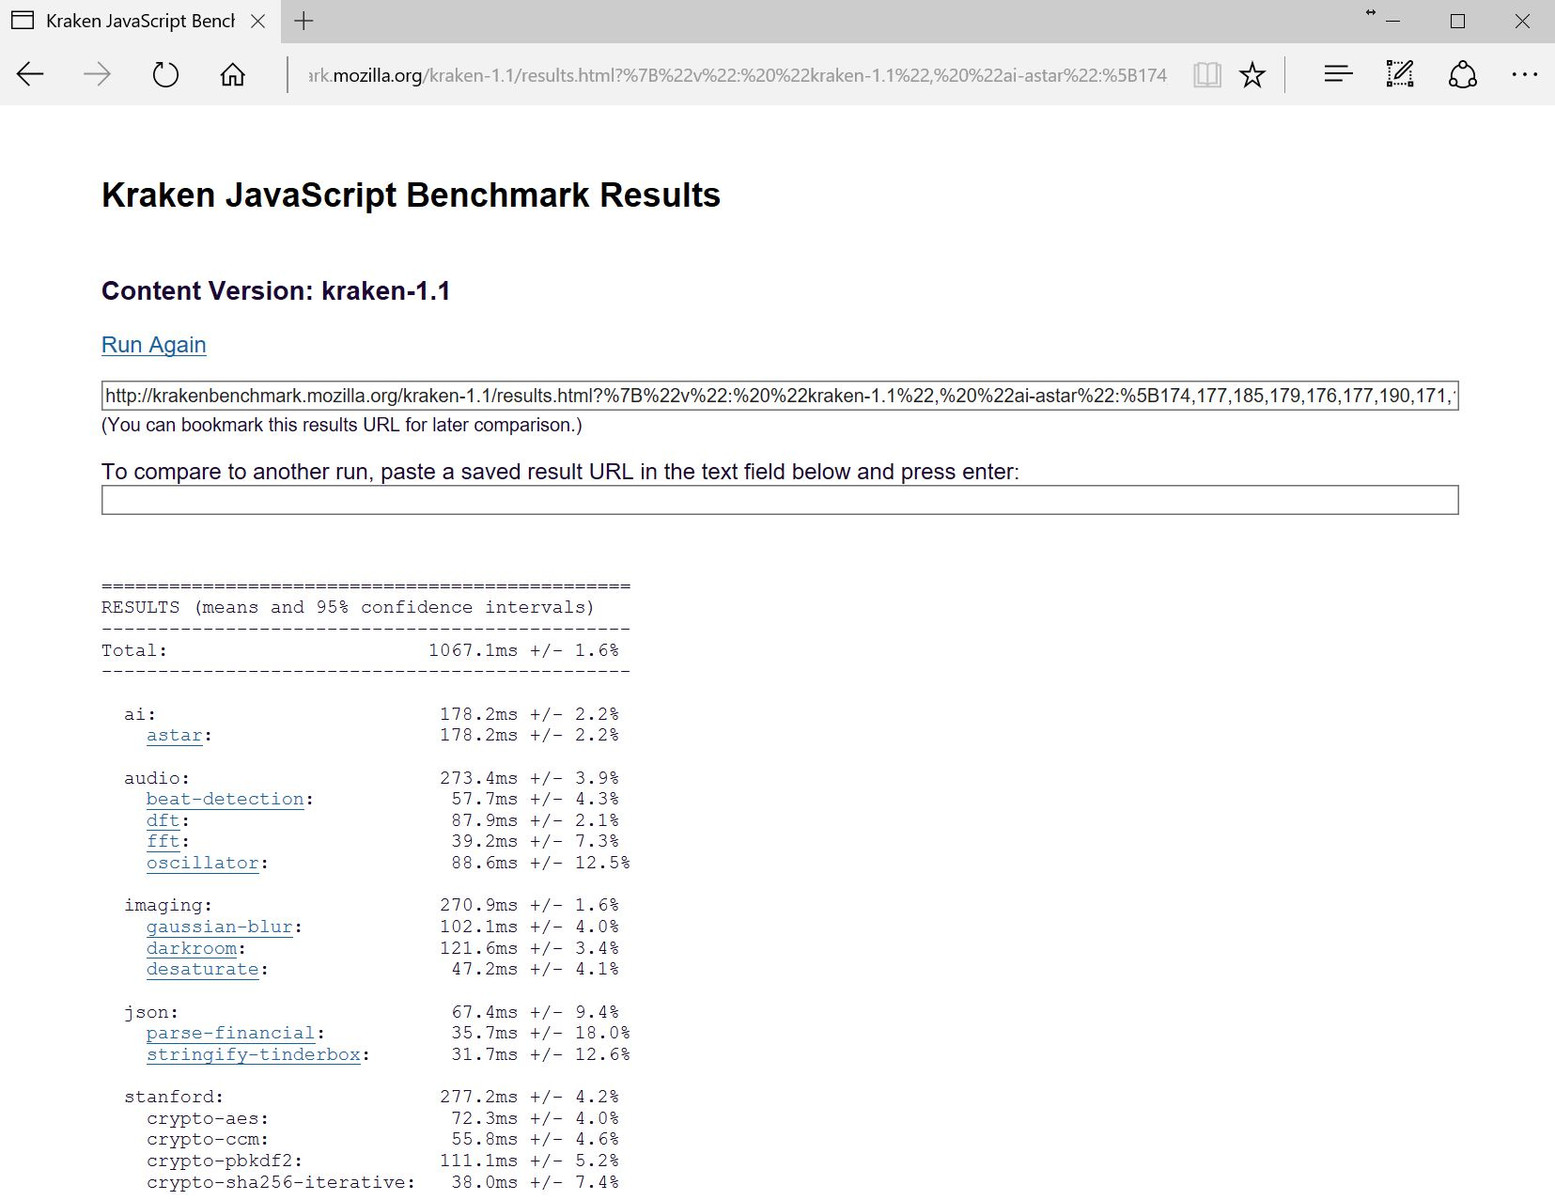Image resolution: width=1555 pixels, height=1200 pixels.
Task: Click the crypto-aes result row label
Action: coord(208,1119)
